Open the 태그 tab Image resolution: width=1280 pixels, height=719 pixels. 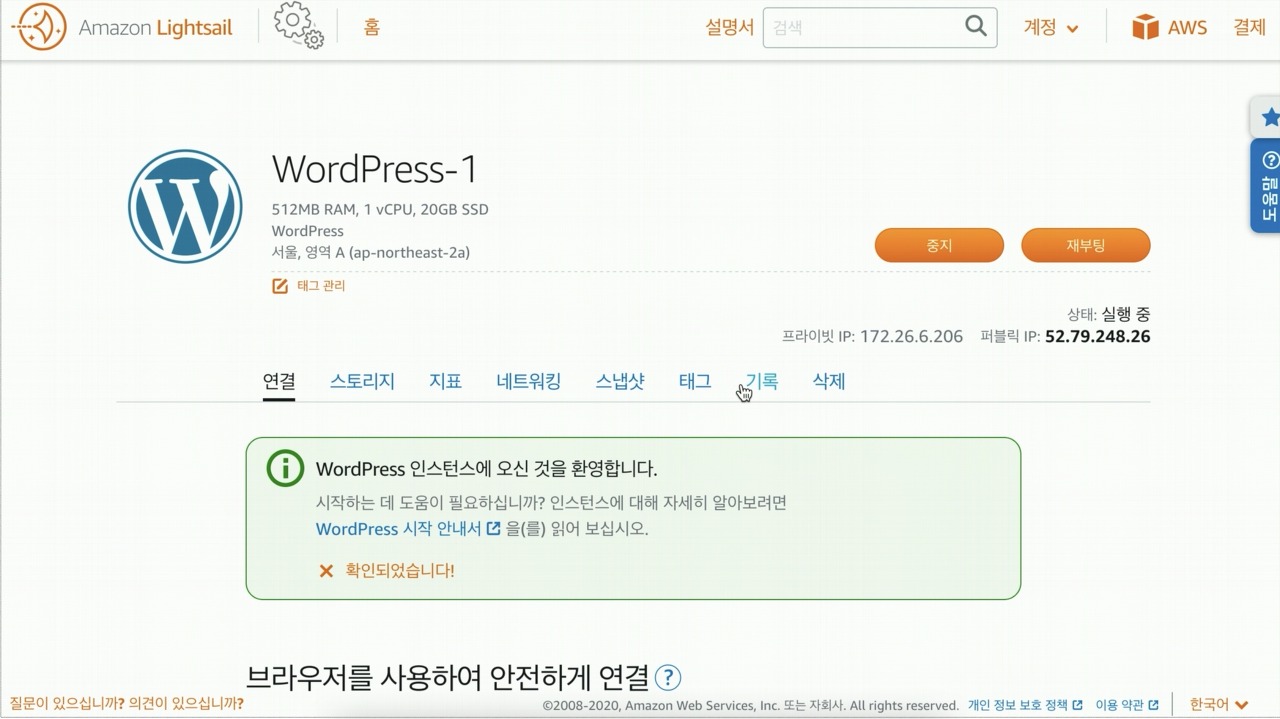(695, 381)
